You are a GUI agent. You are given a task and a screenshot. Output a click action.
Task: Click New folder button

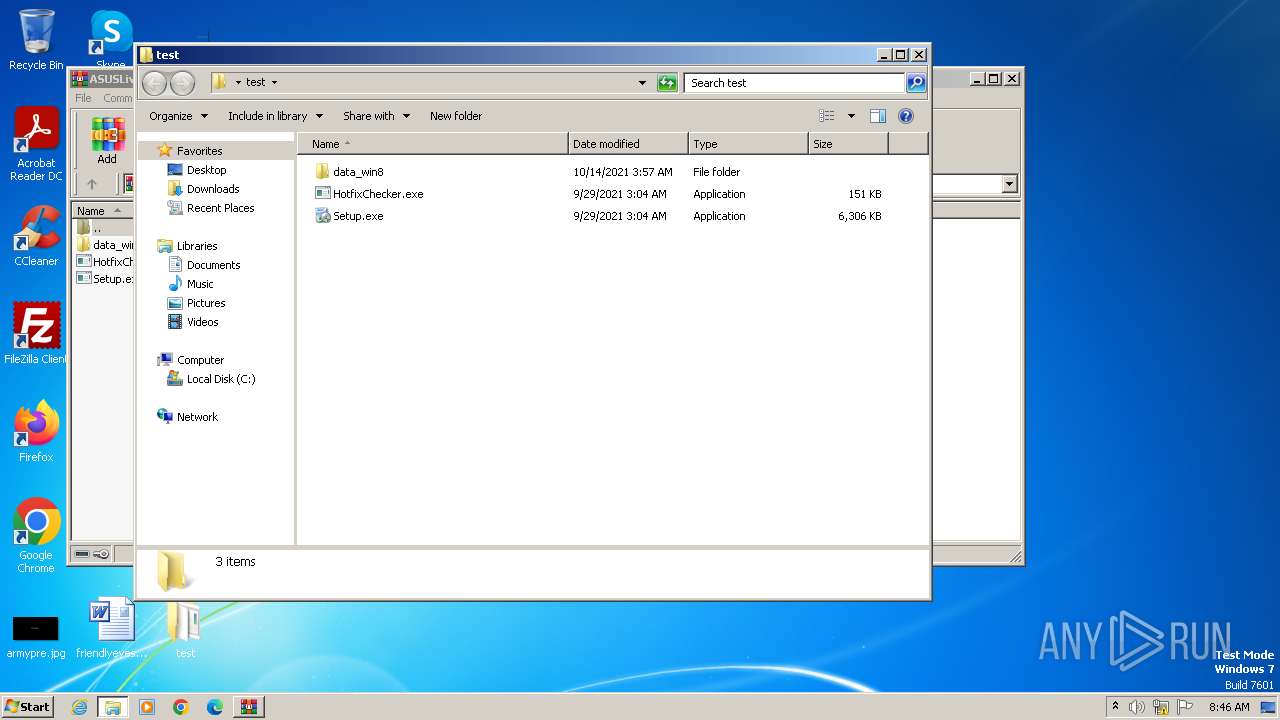(456, 116)
